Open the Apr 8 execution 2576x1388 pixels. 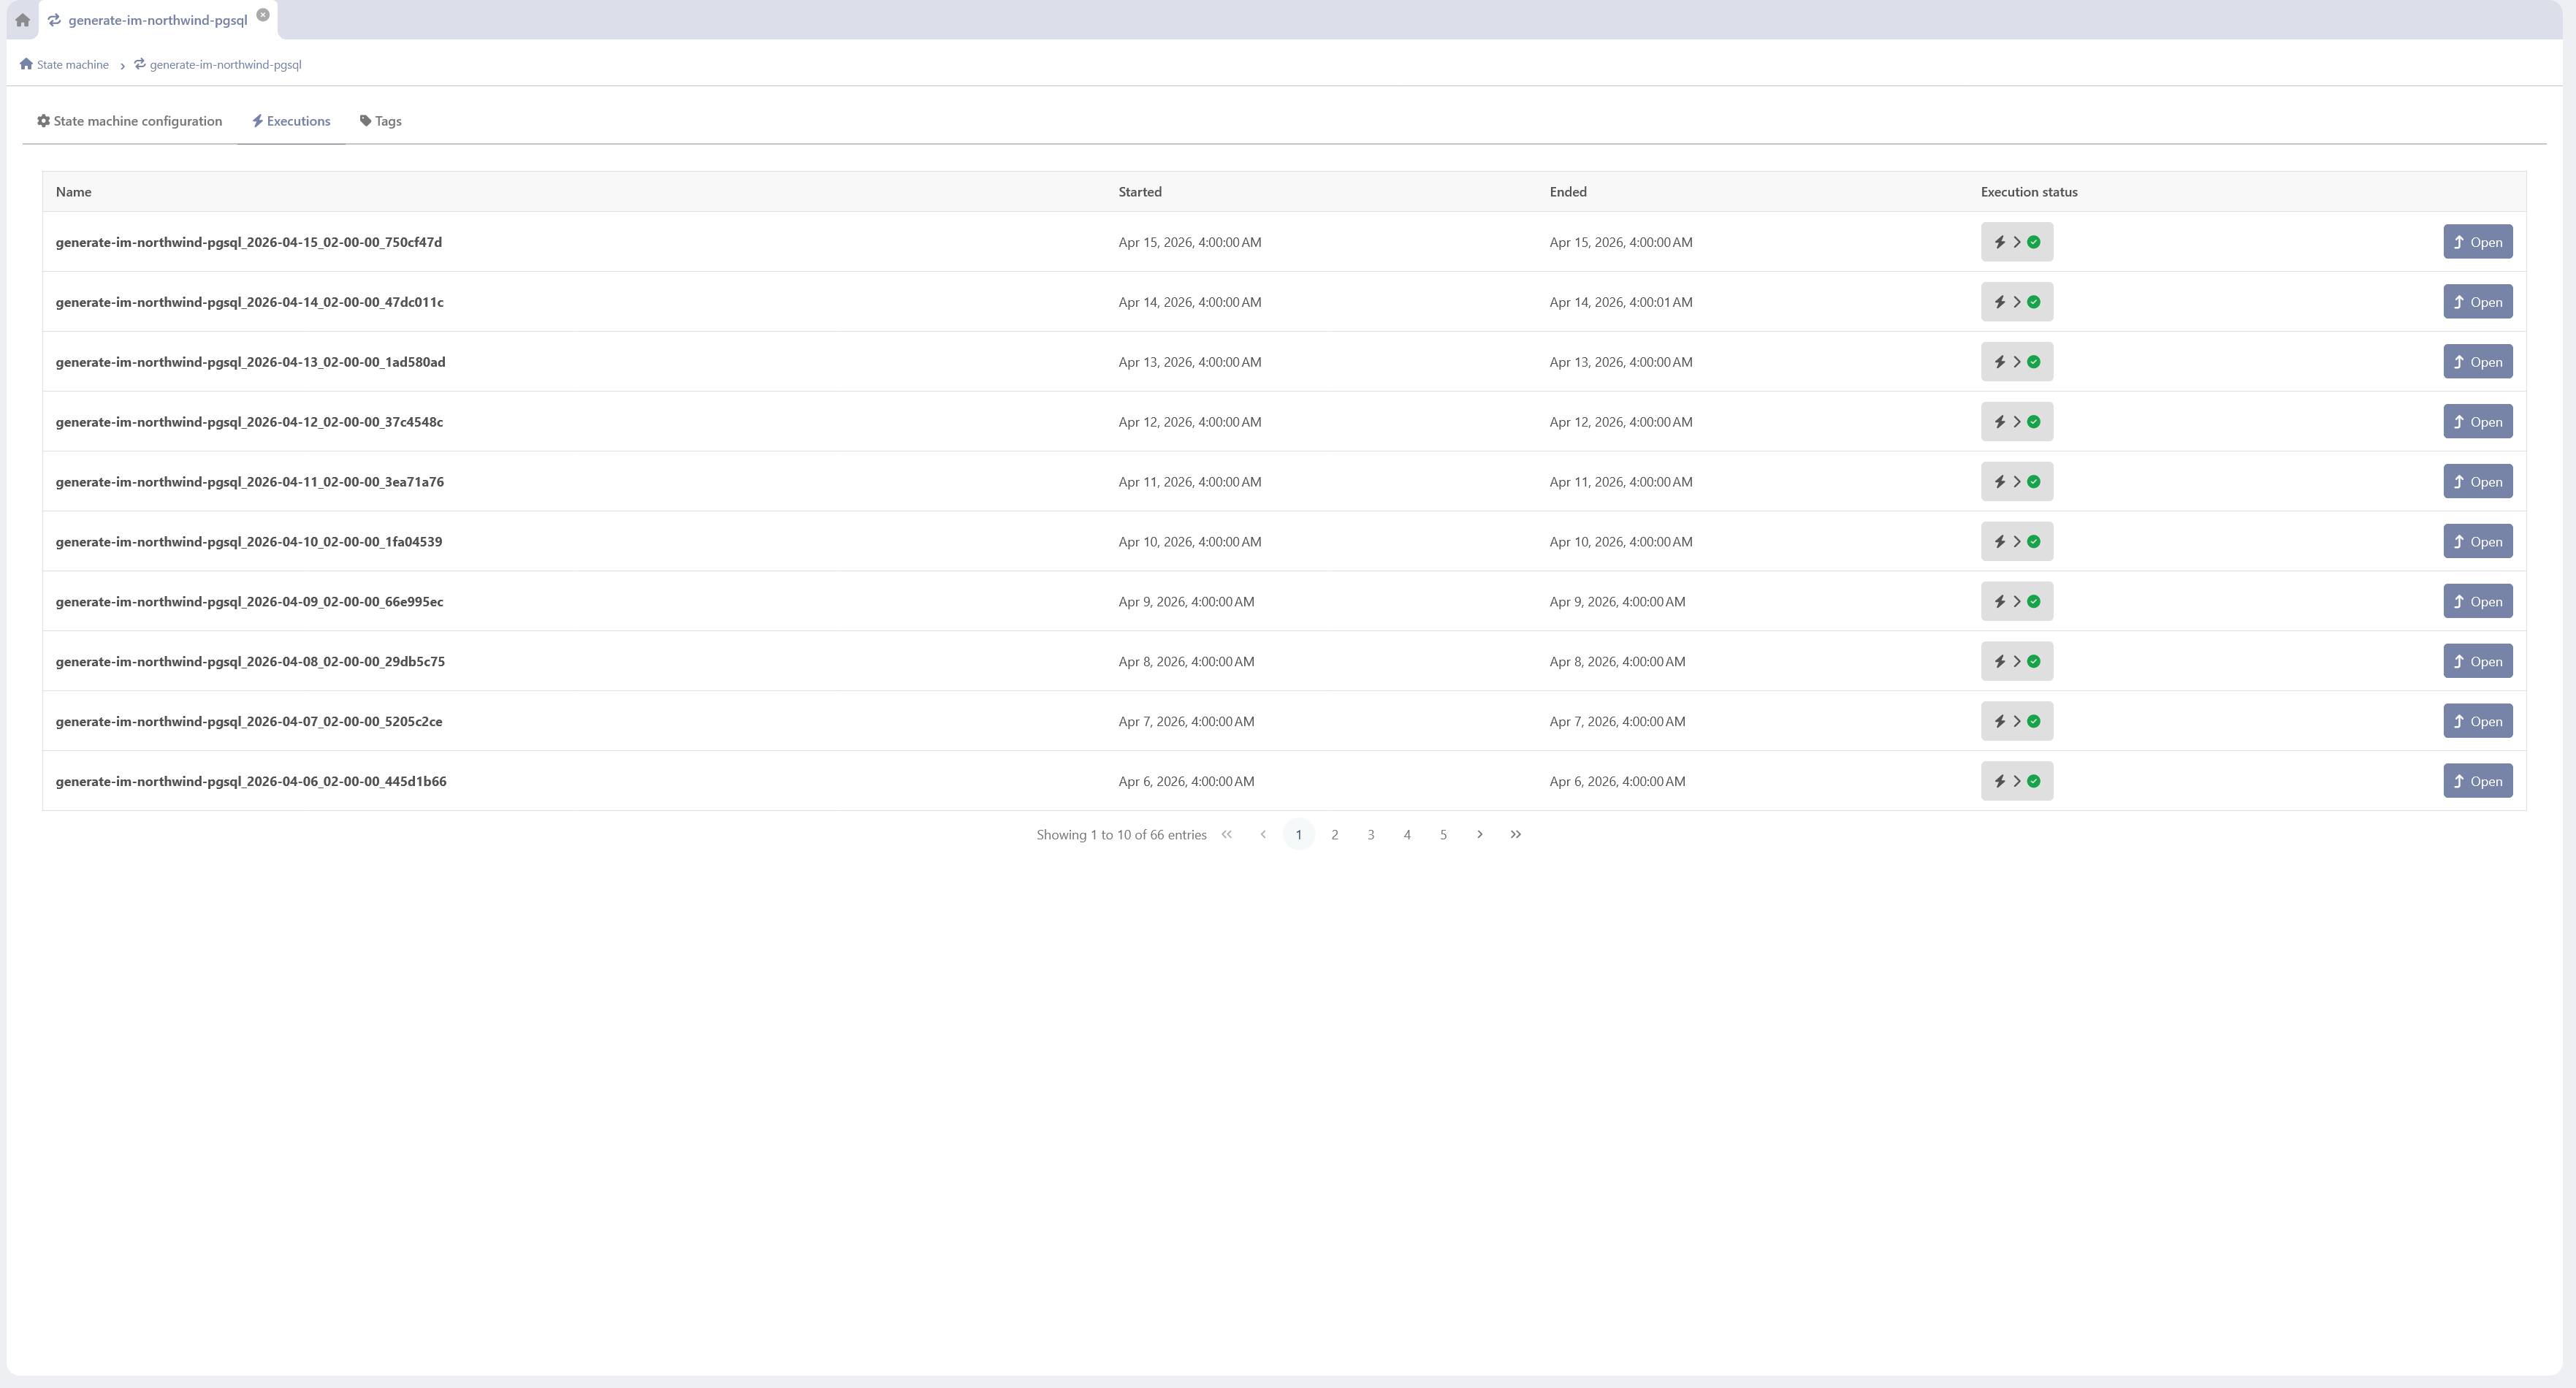pos(2477,662)
